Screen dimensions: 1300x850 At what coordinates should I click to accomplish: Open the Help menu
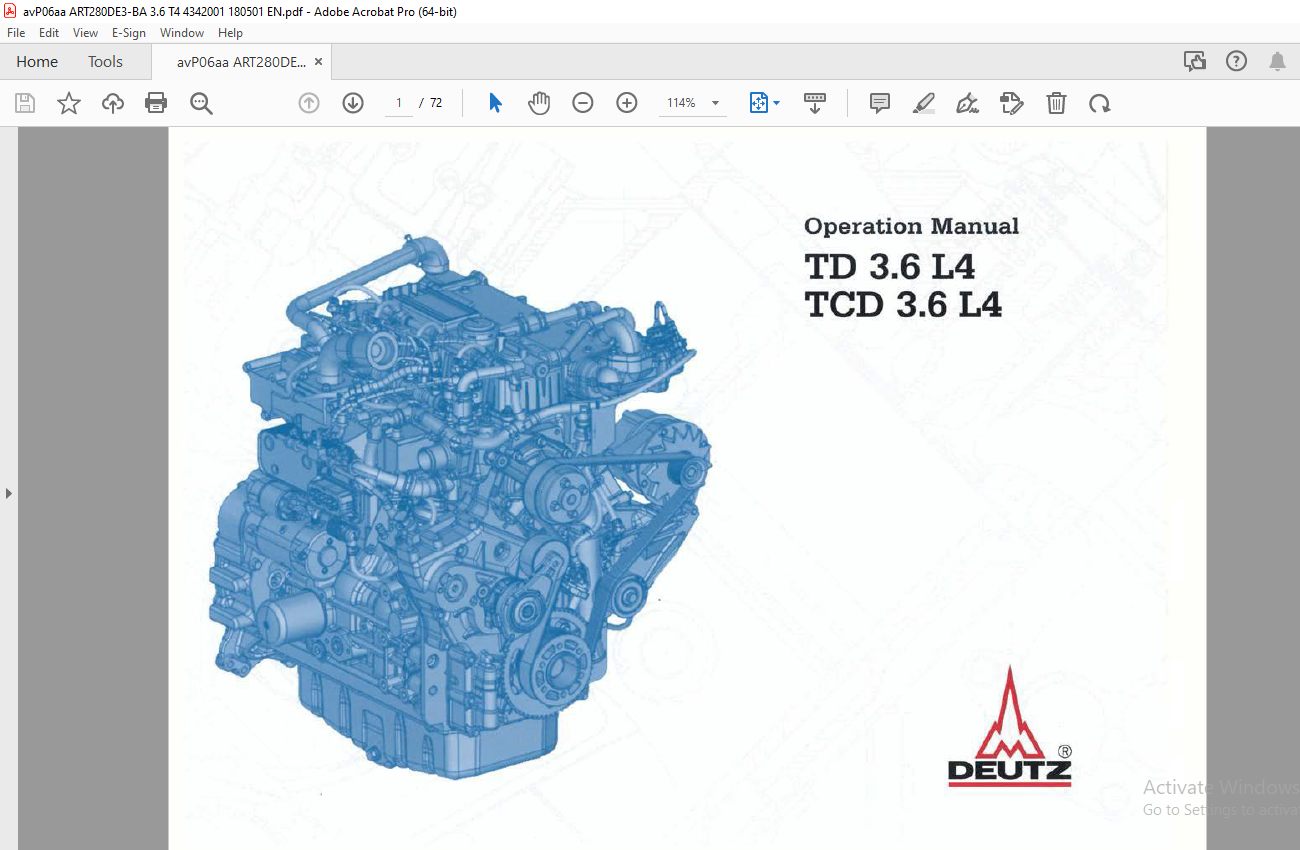tap(230, 33)
